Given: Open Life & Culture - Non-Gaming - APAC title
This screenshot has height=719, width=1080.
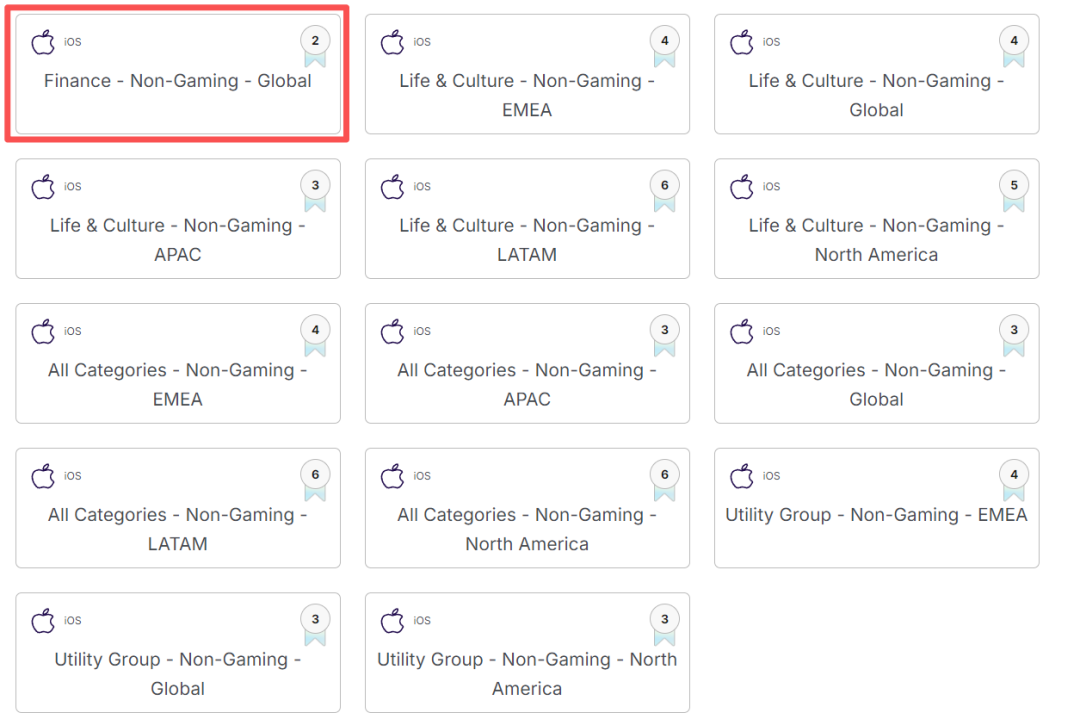Looking at the screenshot, I should (x=178, y=240).
